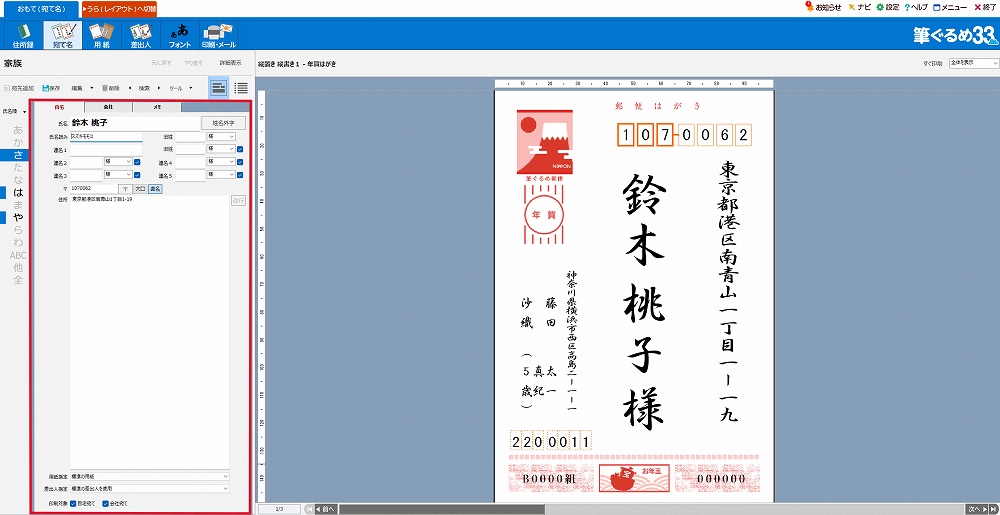The width and height of the screenshot is (1000, 515).
Task: Open お知らせ notifications bell
Action: pos(823,7)
